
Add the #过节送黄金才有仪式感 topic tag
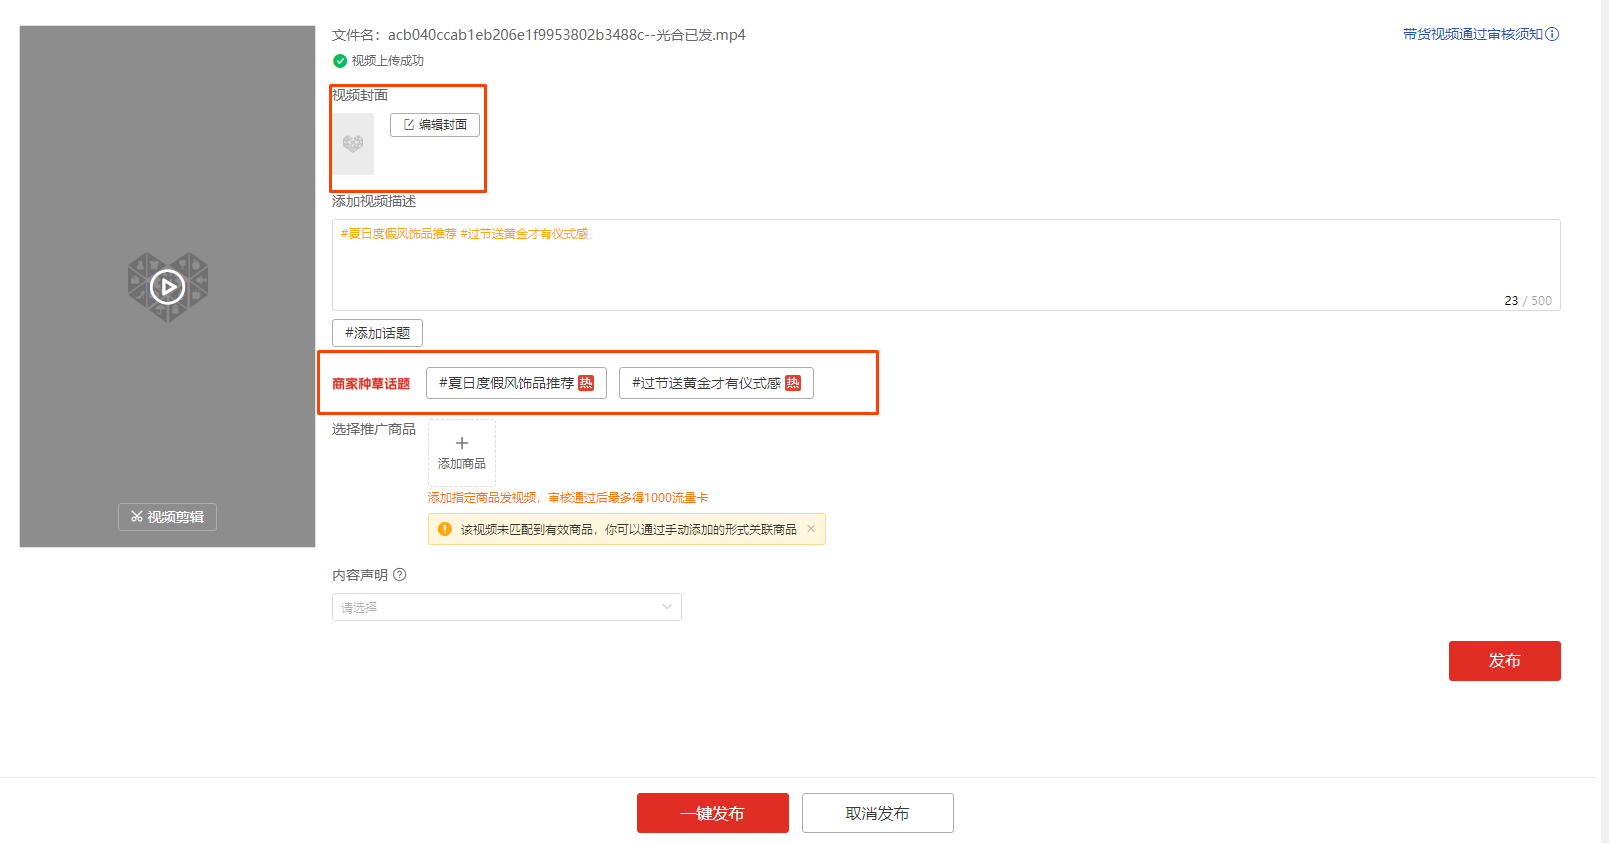(x=706, y=383)
